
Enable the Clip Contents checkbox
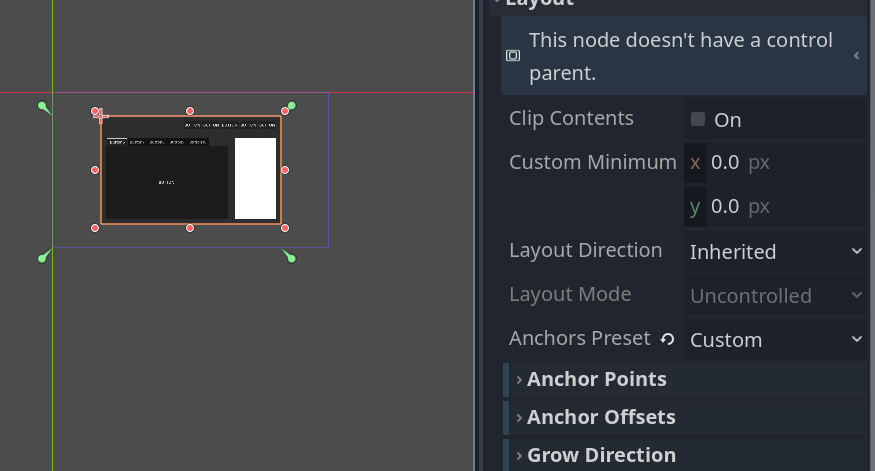[698, 119]
